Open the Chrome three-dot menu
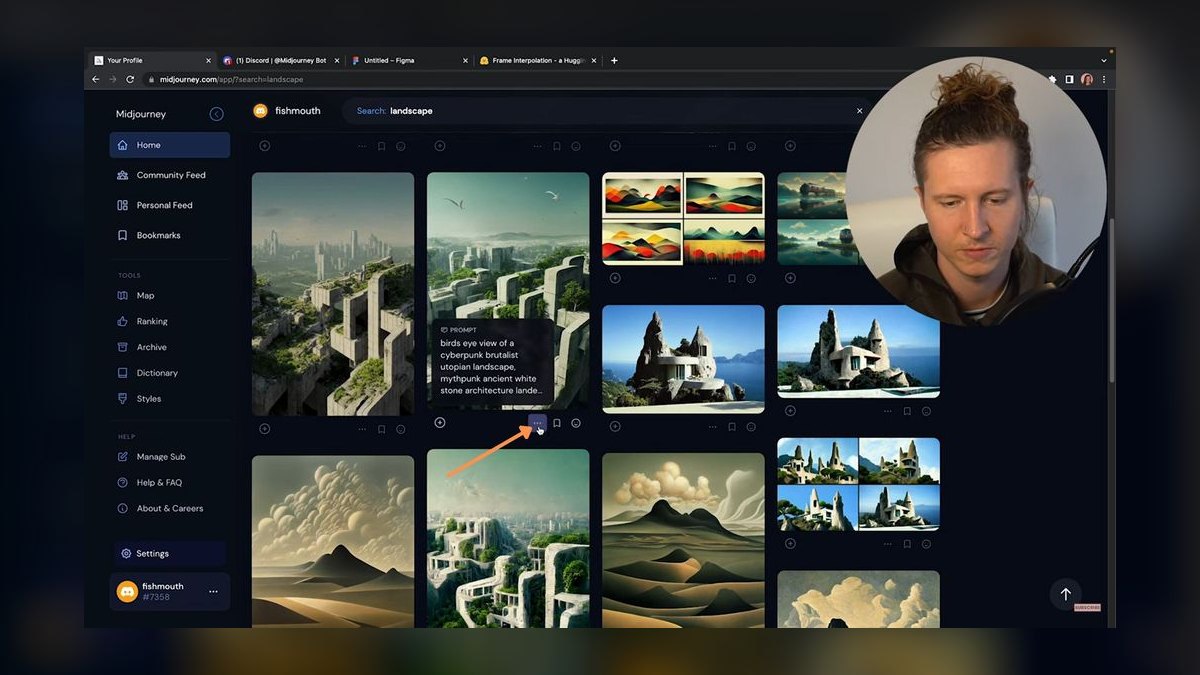1200x675 pixels. pos(1104,79)
